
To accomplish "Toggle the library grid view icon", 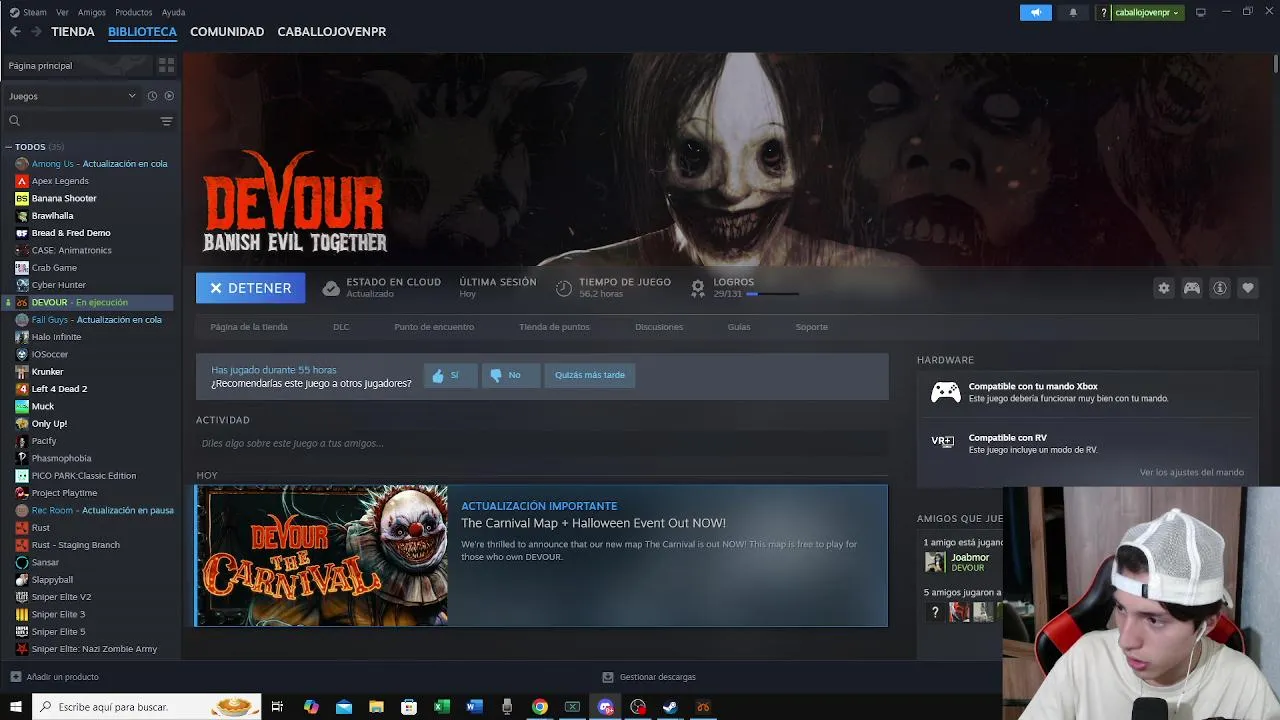I will pyautogui.click(x=166, y=65).
